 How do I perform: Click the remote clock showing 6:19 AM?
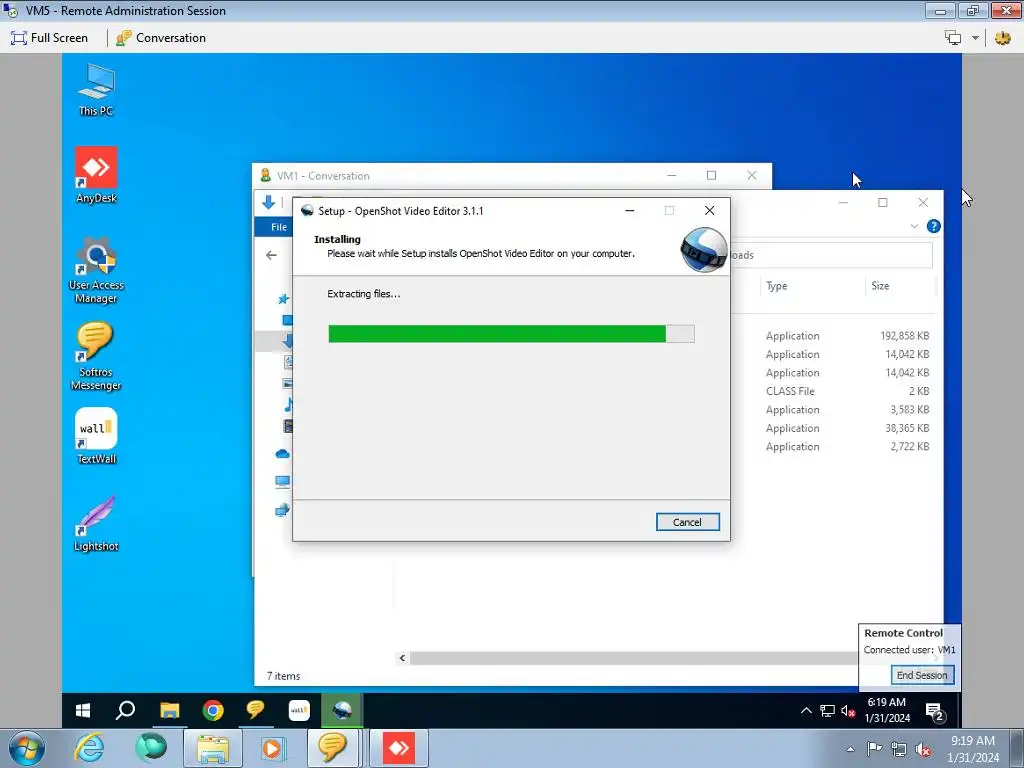[x=887, y=710]
